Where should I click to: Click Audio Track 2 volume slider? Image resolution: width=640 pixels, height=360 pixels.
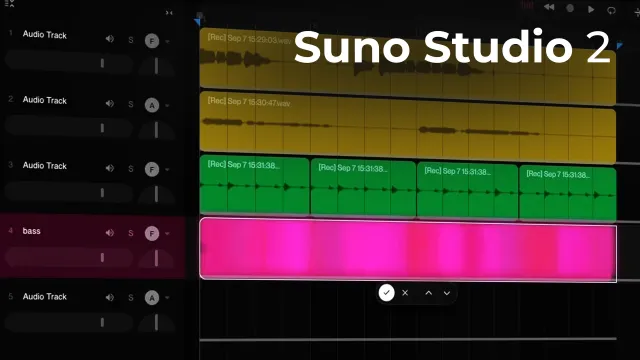(x=69, y=127)
